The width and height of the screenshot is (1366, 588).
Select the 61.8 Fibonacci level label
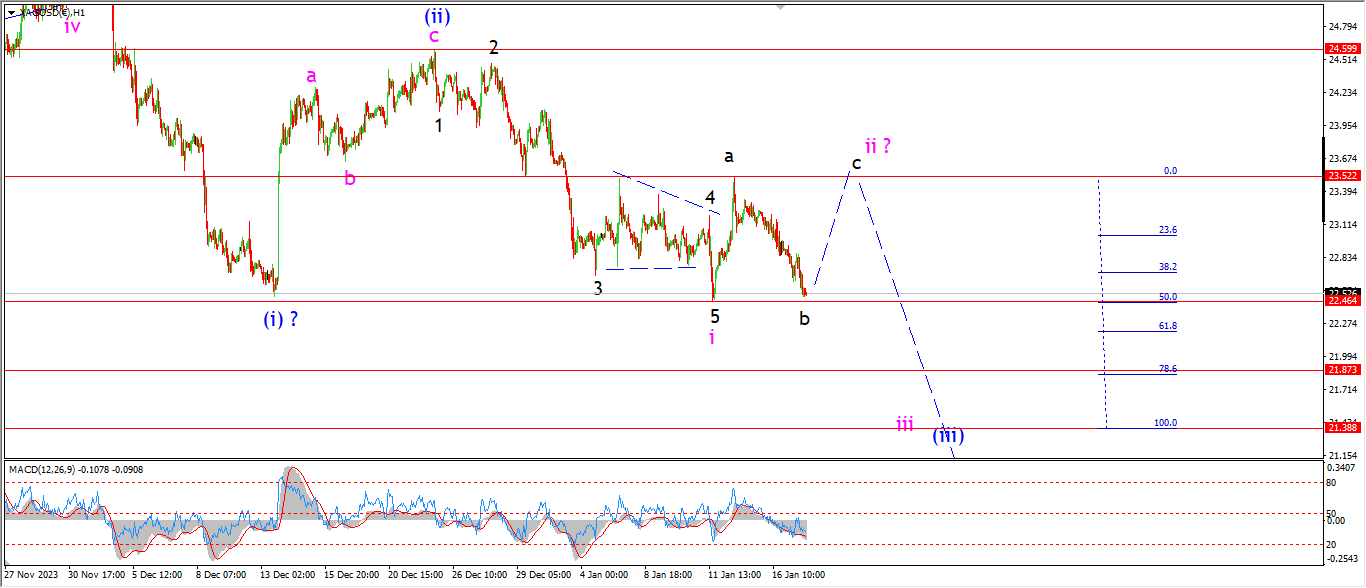pos(1167,326)
